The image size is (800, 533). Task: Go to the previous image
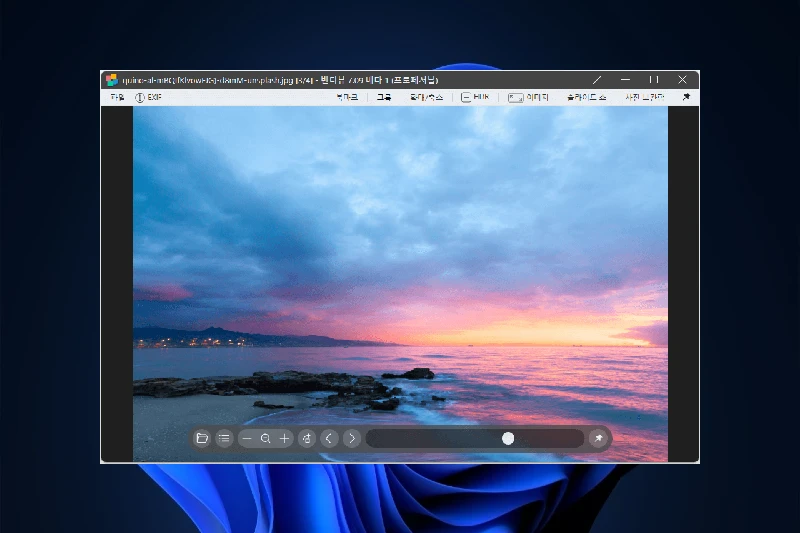[x=329, y=439]
